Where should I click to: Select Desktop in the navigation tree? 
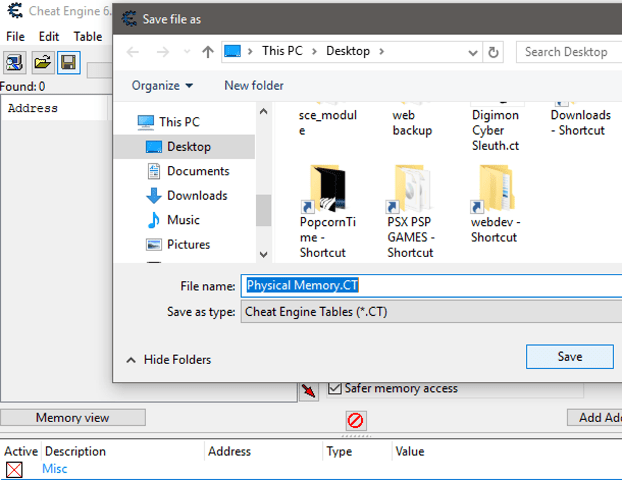pos(184,147)
